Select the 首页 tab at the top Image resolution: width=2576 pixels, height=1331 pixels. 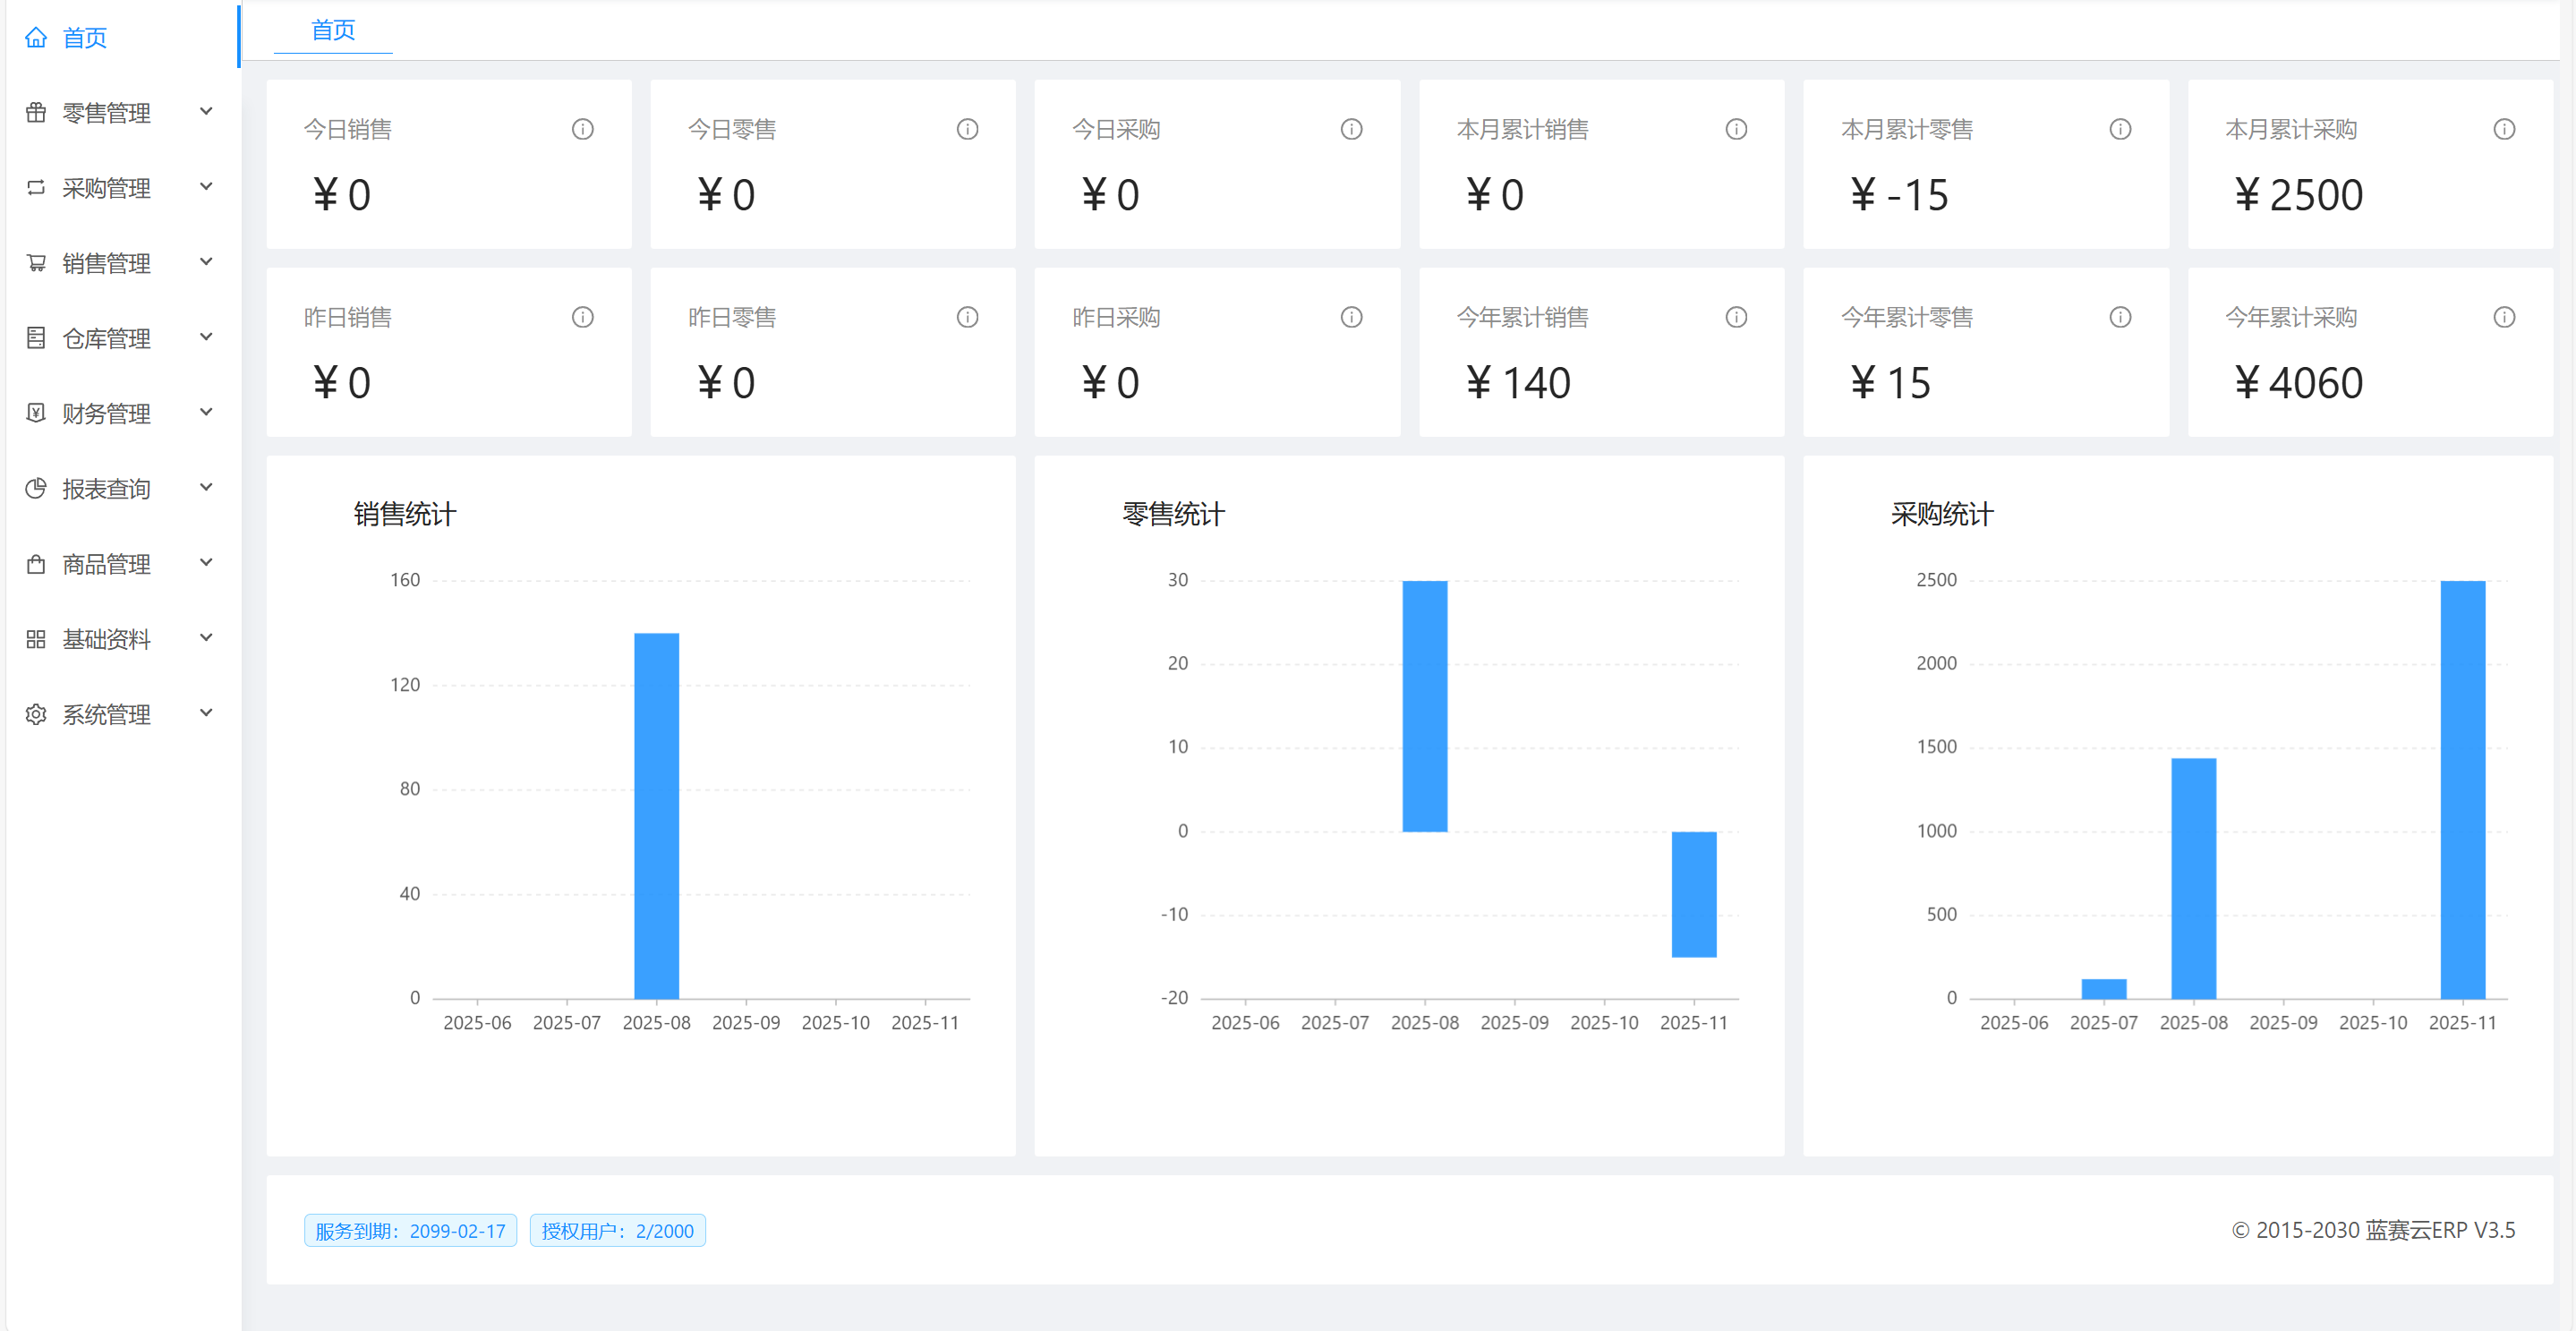pyautogui.click(x=333, y=30)
